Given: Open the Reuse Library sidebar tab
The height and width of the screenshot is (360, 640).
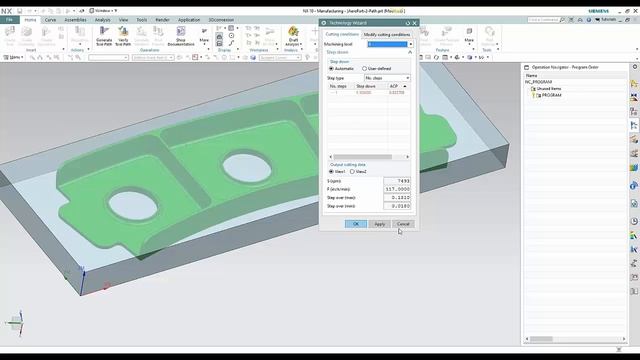Looking at the screenshot, I should coord(634,167).
